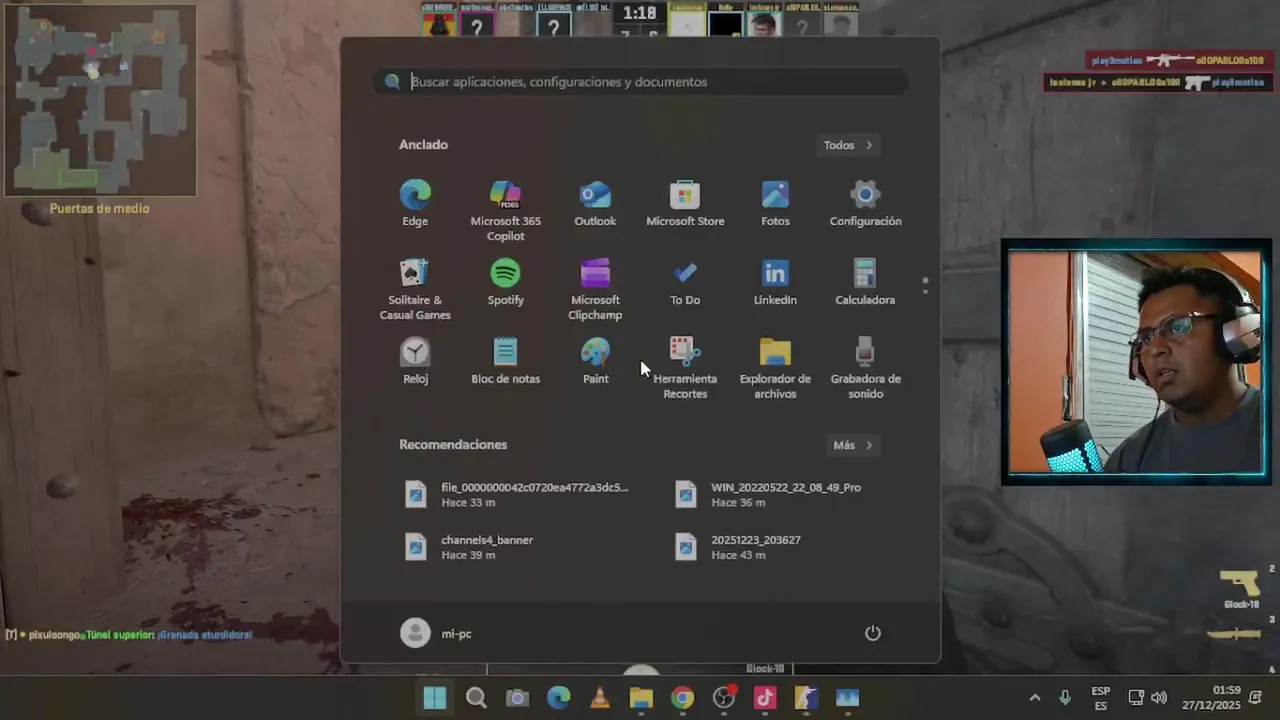
Task: Open Explorador de archivos
Action: [x=775, y=369]
